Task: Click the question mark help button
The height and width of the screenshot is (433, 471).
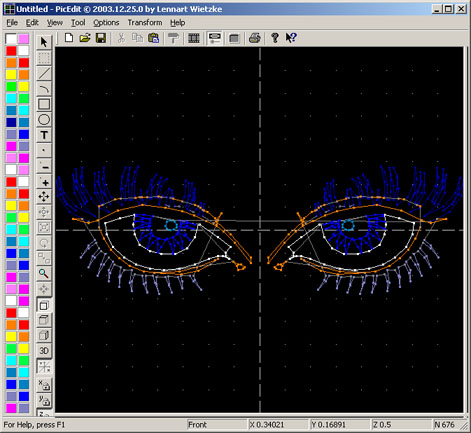Action: click(x=275, y=38)
